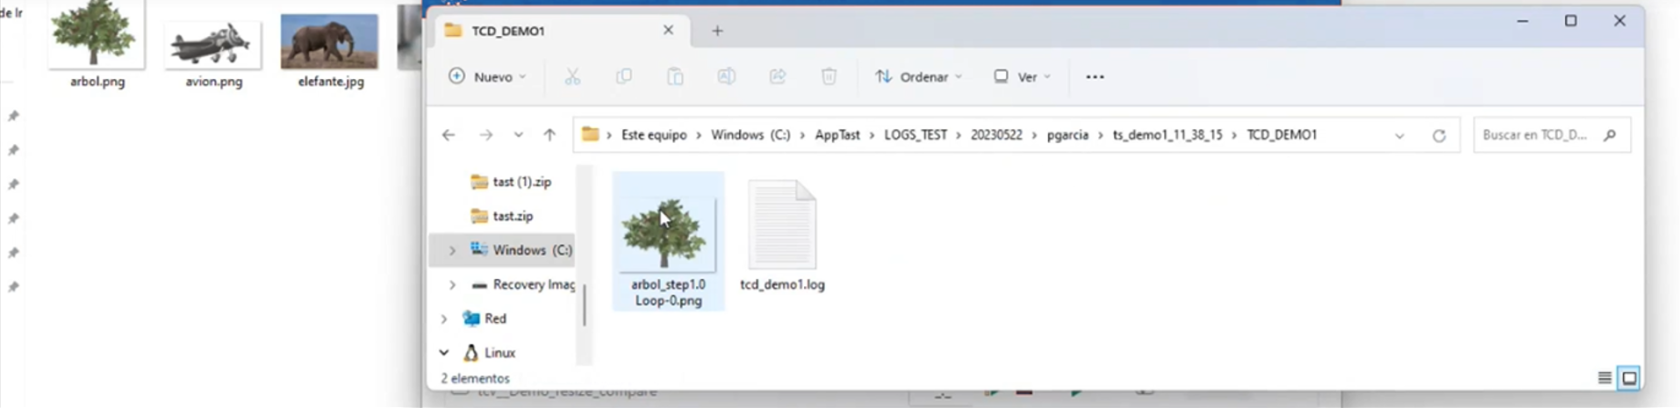Open the Ver view dropdown
The height and width of the screenshot is (408, 1680).
pos(1022,77)
